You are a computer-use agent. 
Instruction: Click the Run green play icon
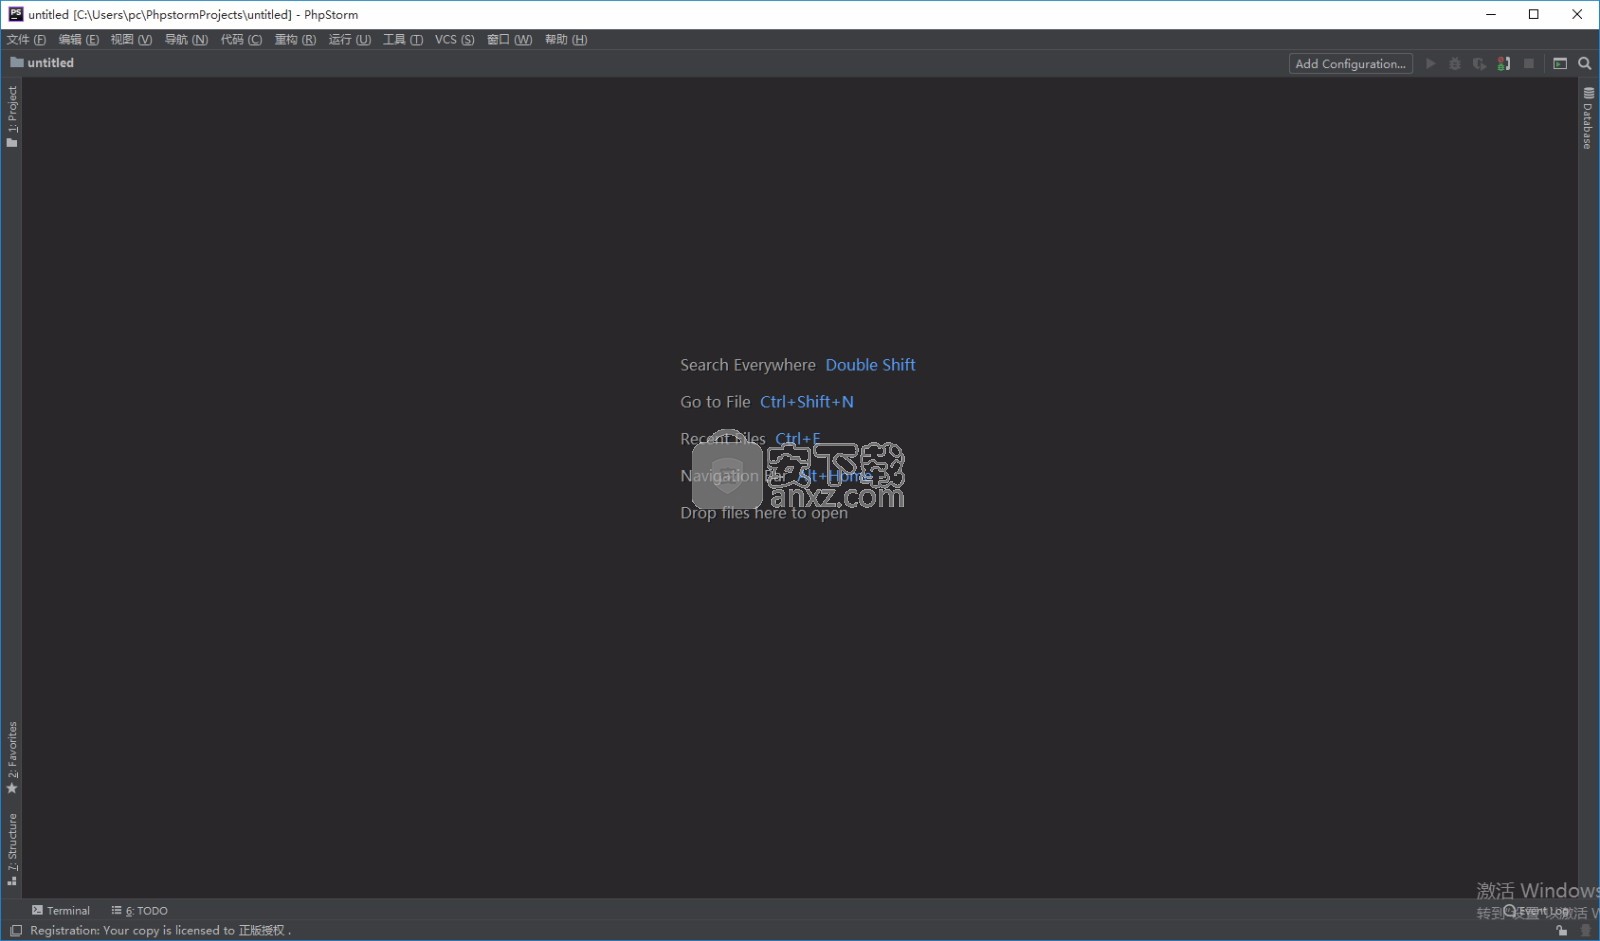(1430, 63)
